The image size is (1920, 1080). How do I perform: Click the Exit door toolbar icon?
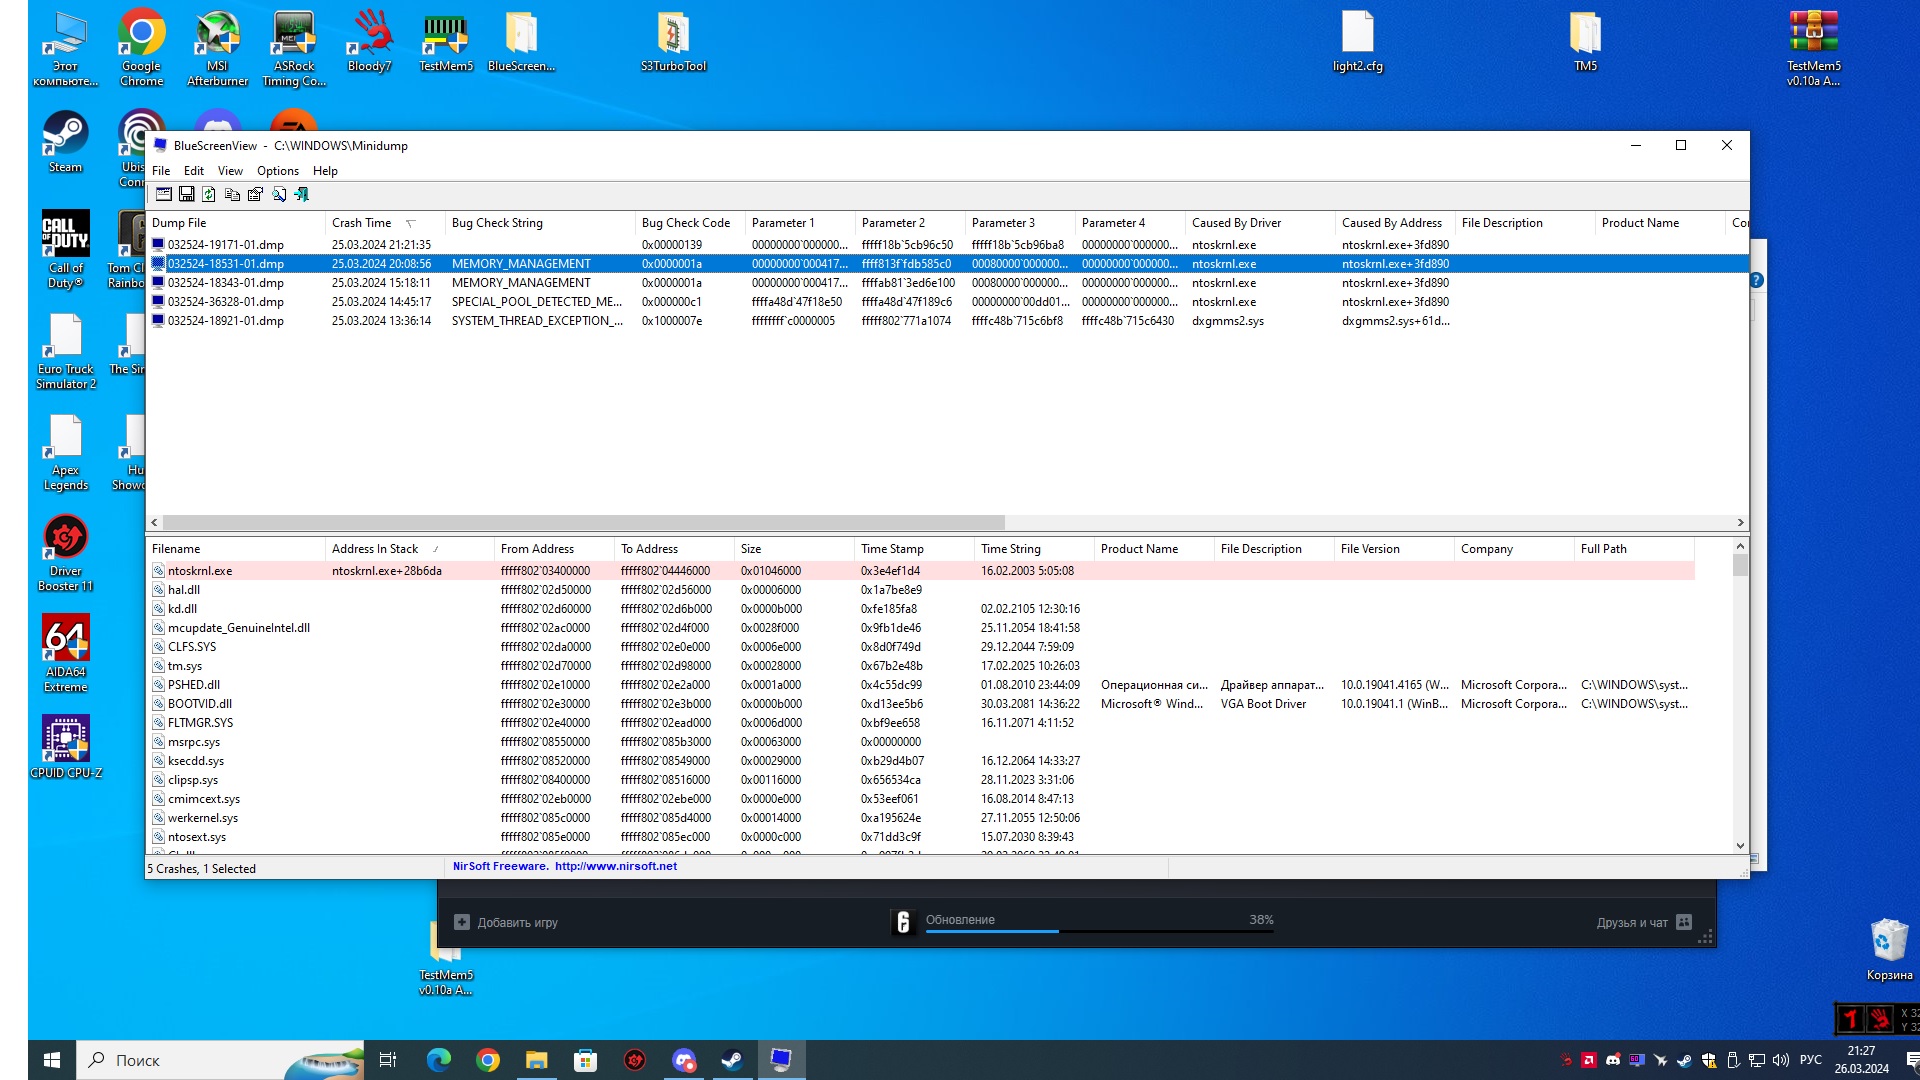coord(301,194)
